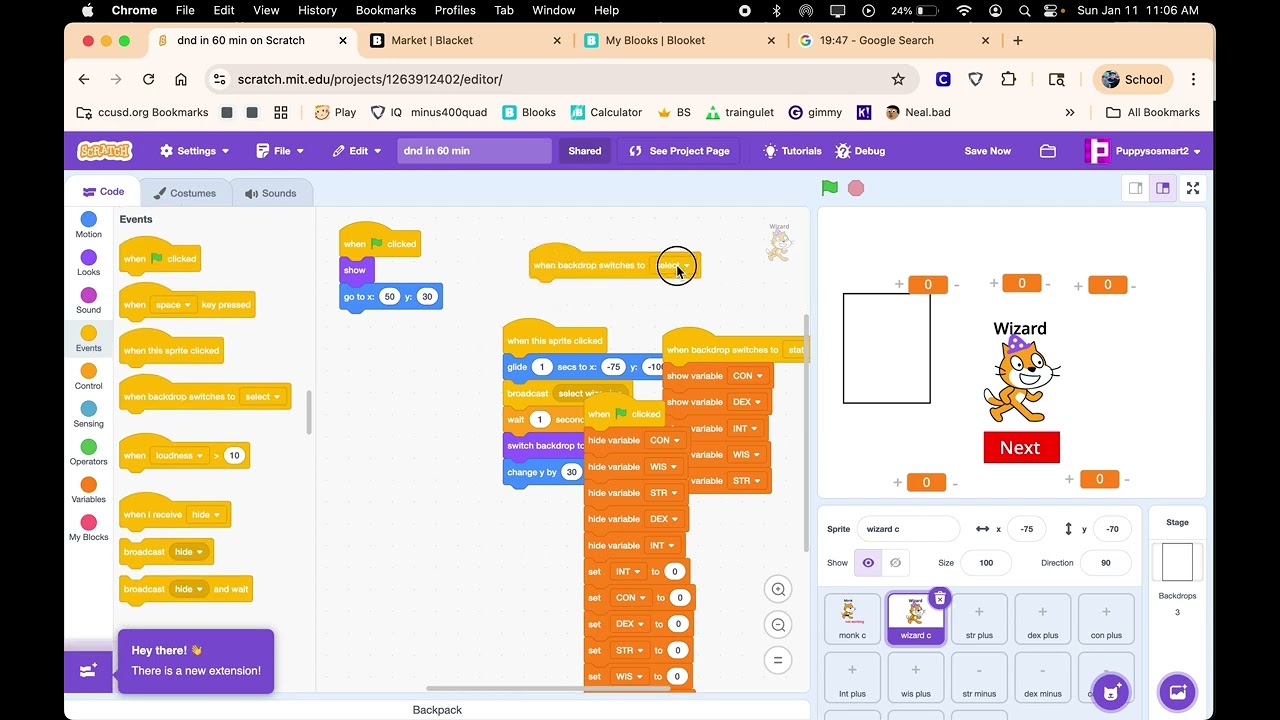Hide sprite using crossed-eye toggle

[x=895, y=563]
